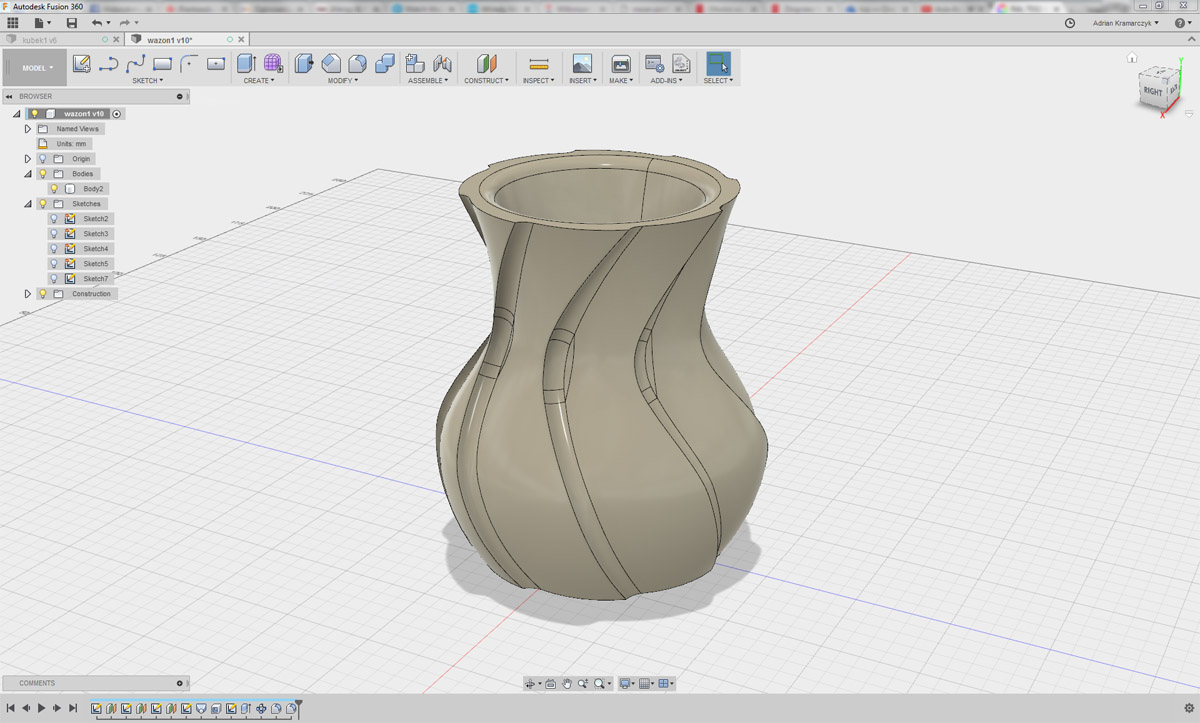Select Sketch7 in the browser tree
The height and width of the screenshot is (723, 1200).
pos(95,279)
